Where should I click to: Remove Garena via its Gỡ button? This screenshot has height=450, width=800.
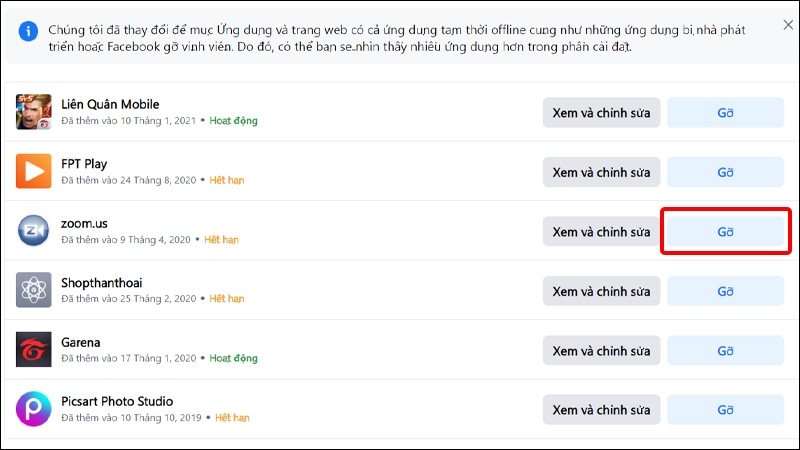coord(725,351)
